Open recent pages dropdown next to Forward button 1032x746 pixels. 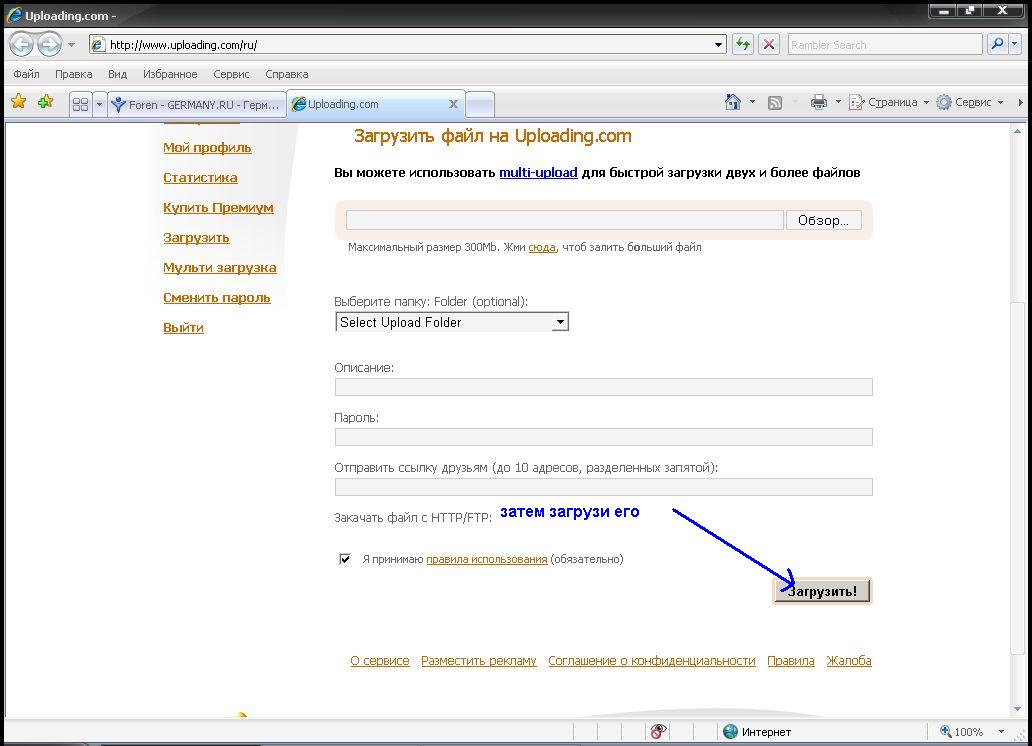pyautogui.click(x=72, y=45)
